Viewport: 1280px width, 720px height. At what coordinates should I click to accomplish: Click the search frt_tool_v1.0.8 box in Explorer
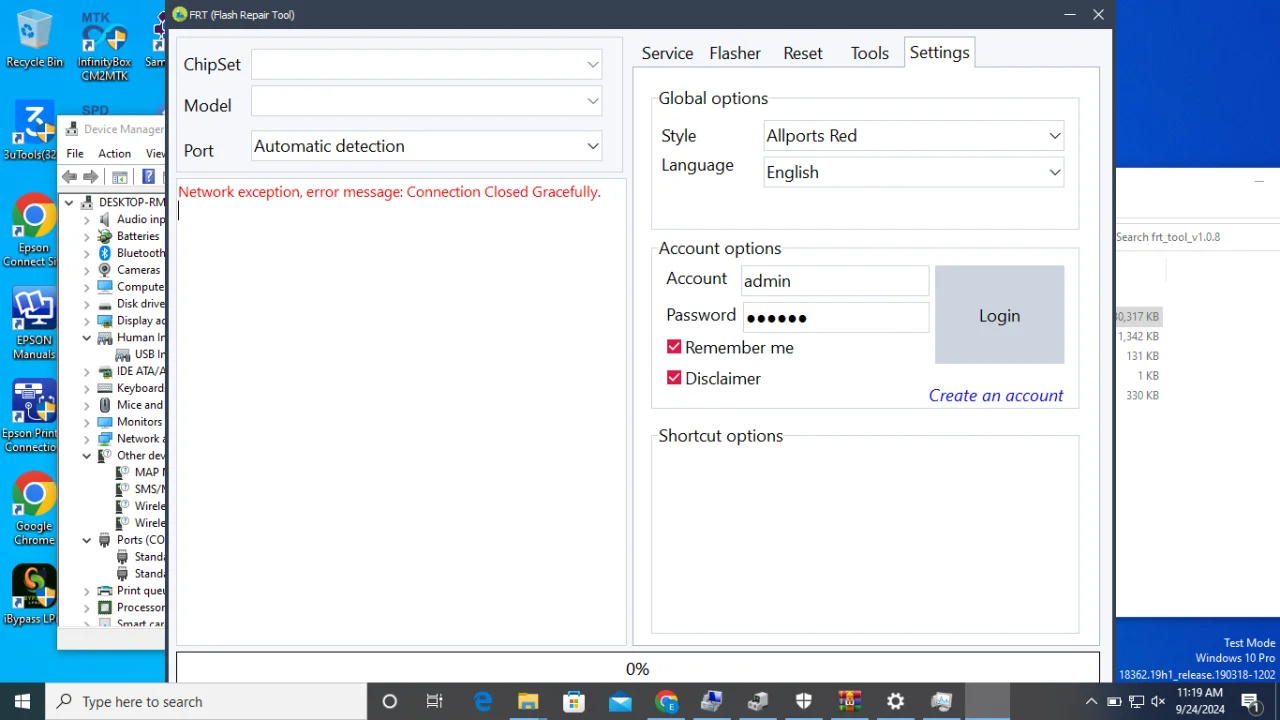1197,237
